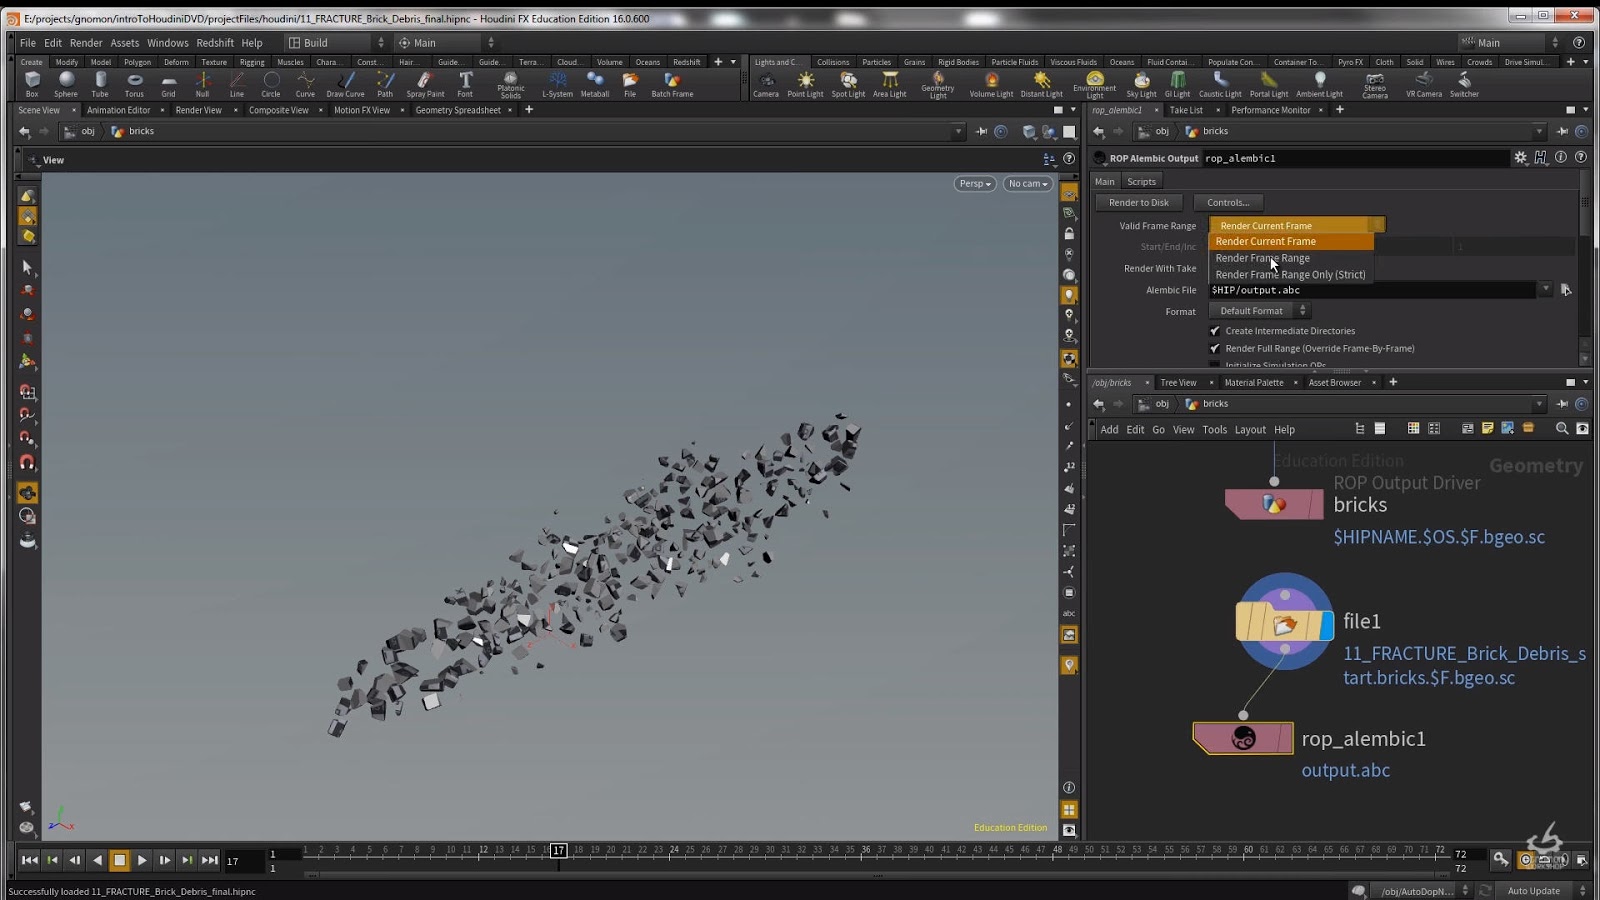Select the Sphere shelf tool

tap(66, 84)
